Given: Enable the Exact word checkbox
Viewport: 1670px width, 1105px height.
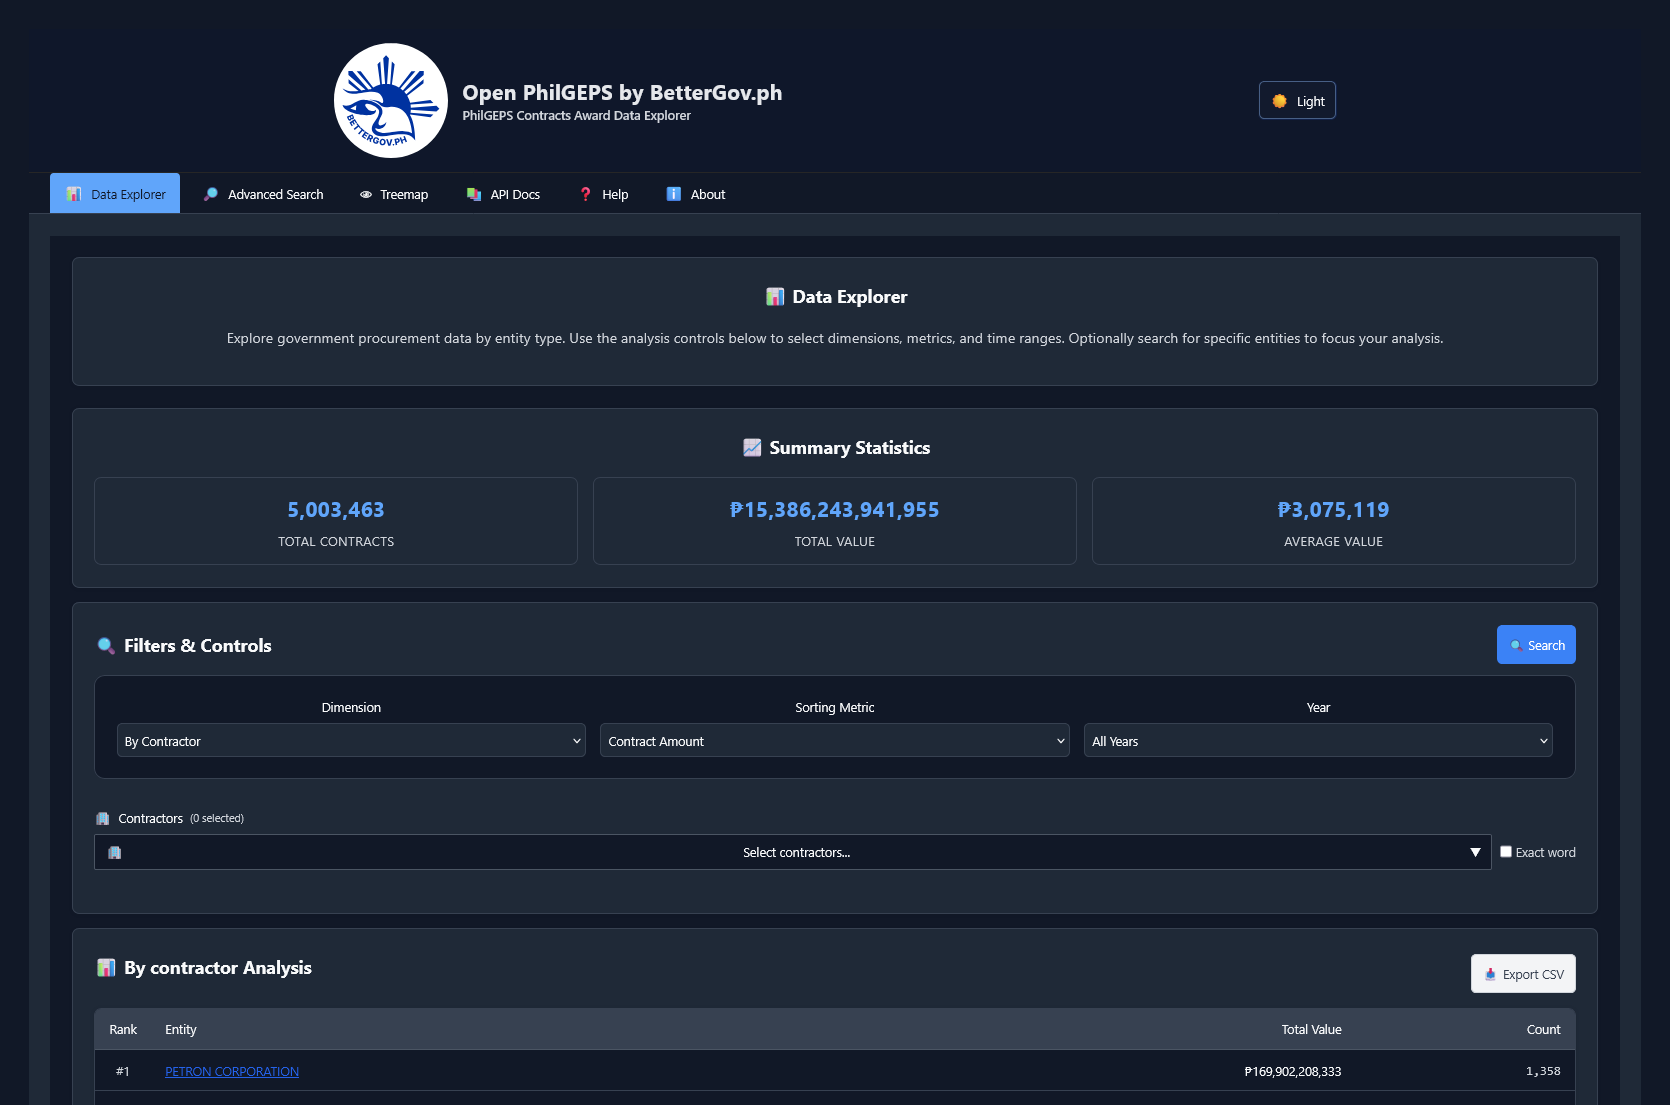Looking at the screenshot, I should pos(1506,852).
